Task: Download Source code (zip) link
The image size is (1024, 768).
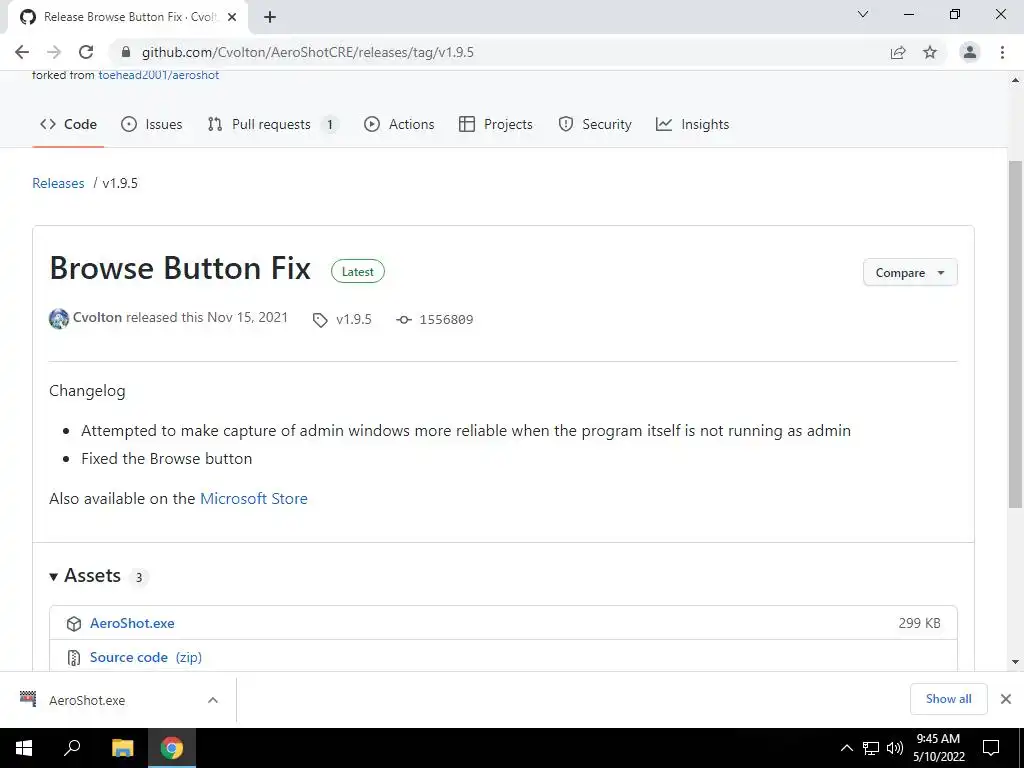Action: [146, 658]
